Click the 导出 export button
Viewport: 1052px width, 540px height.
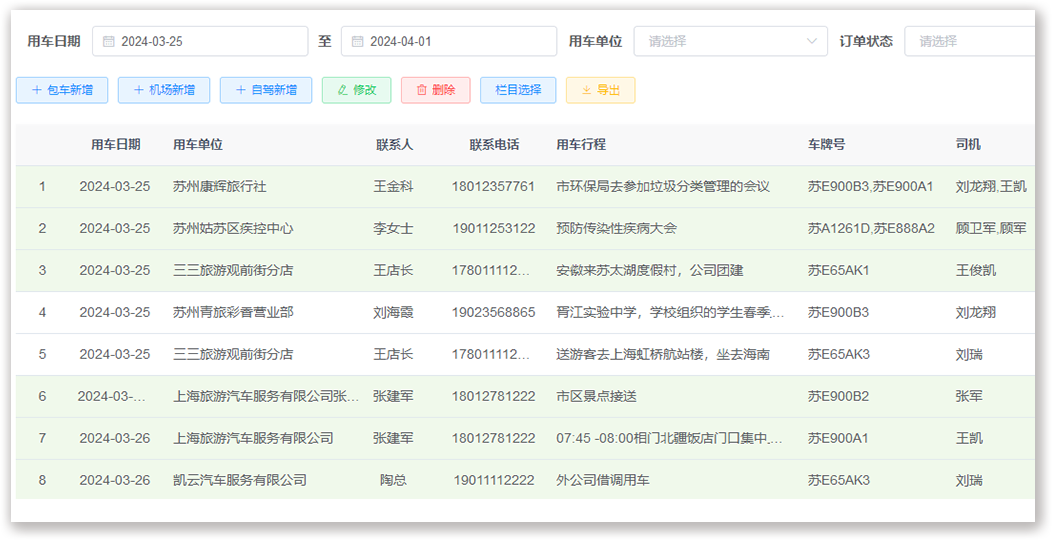point(600,90)
